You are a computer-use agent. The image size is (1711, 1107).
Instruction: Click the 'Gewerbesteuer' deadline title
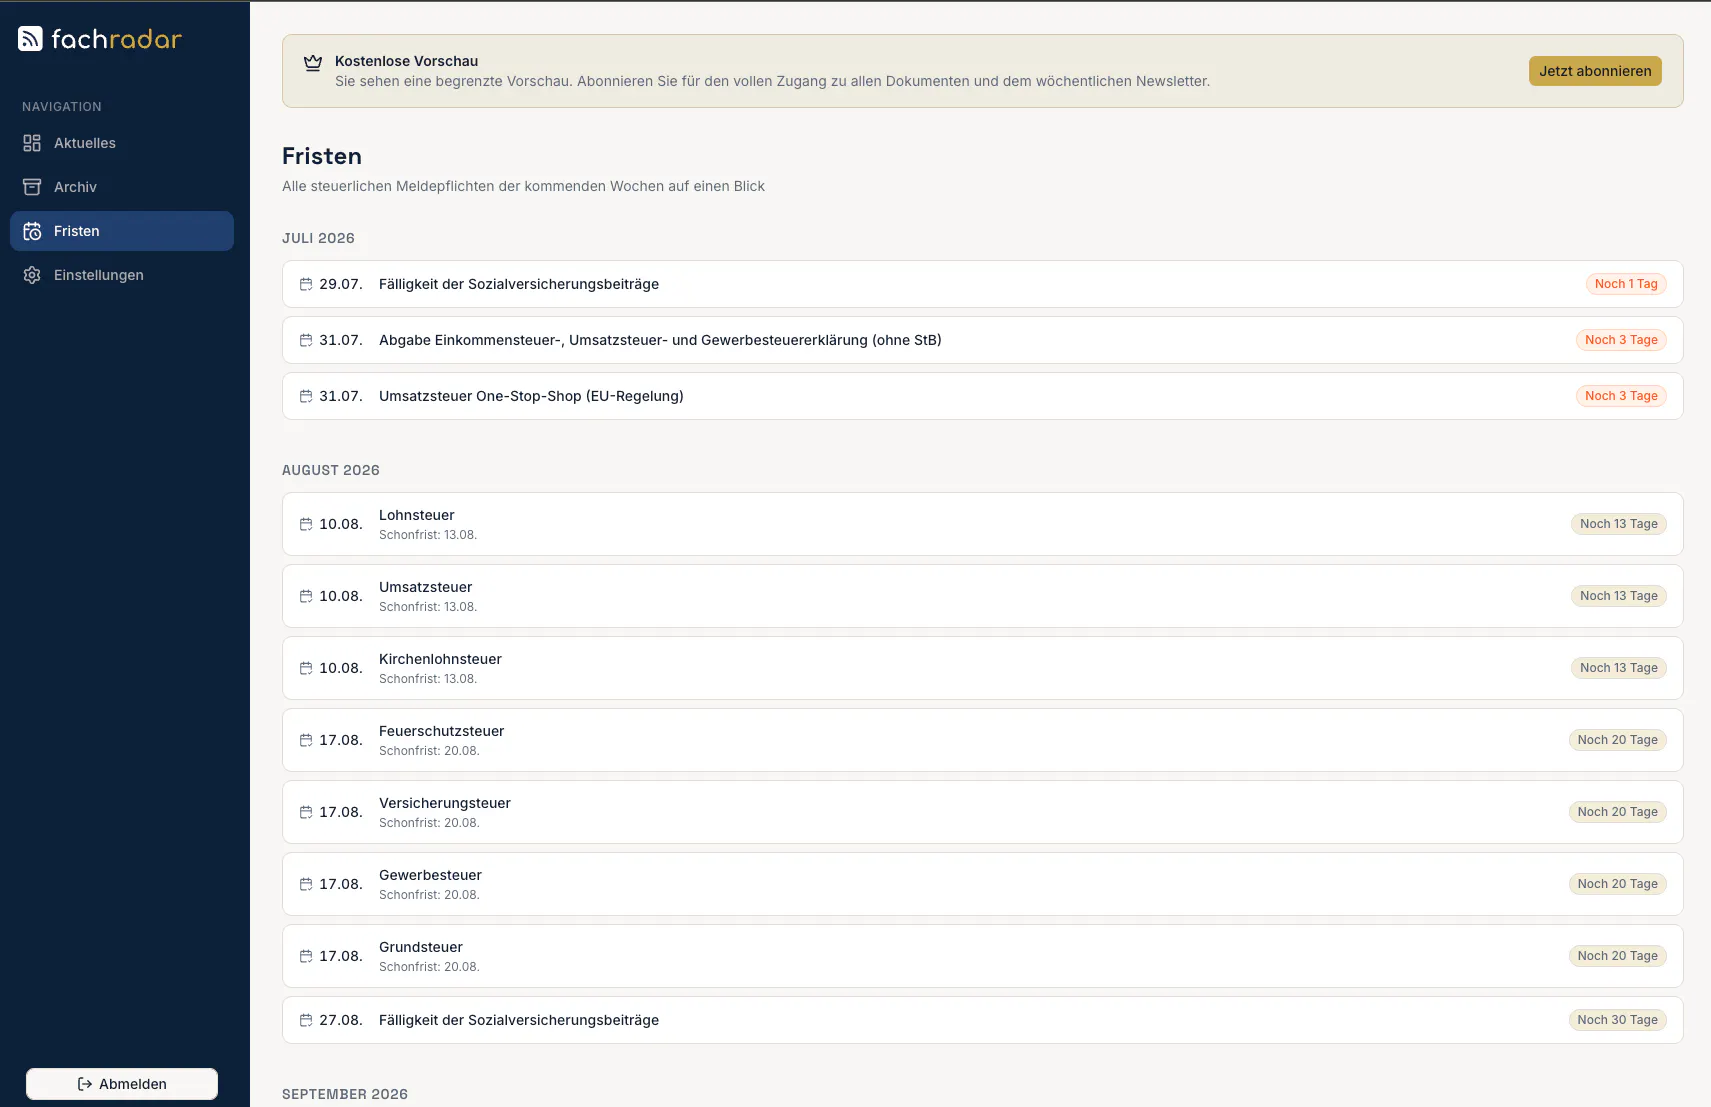coord(430,875)
